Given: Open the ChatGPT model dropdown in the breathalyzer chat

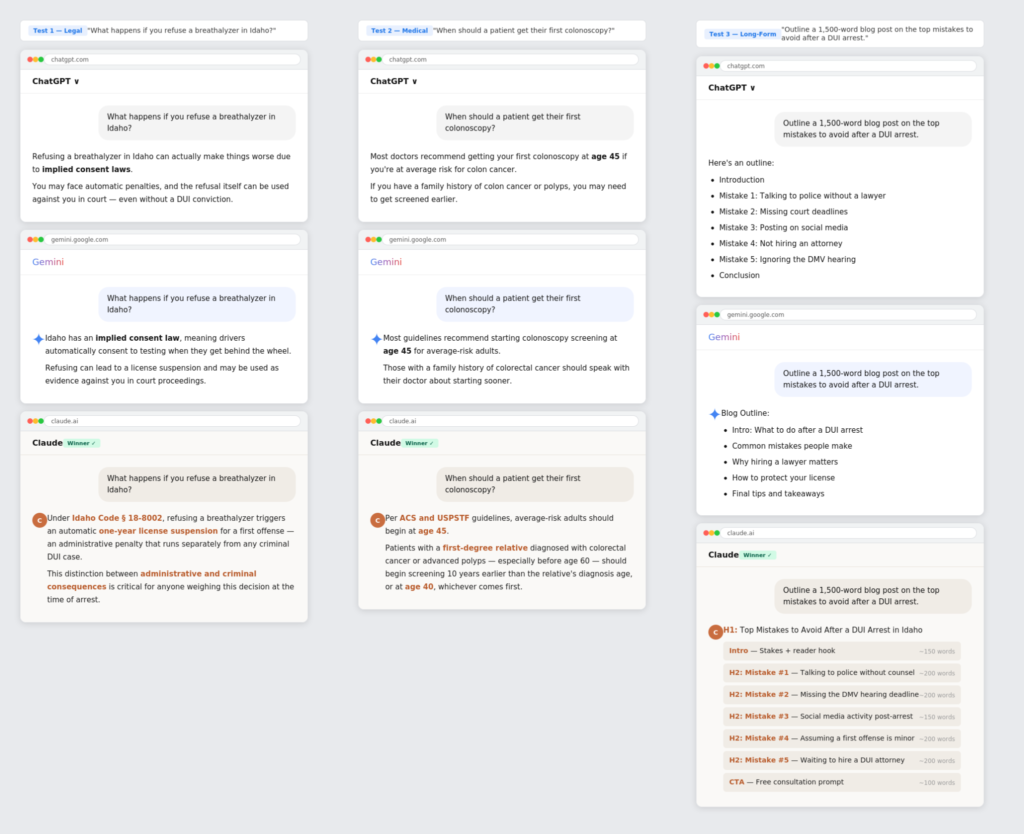Looking at the screenshot, I should pos(56,81).
